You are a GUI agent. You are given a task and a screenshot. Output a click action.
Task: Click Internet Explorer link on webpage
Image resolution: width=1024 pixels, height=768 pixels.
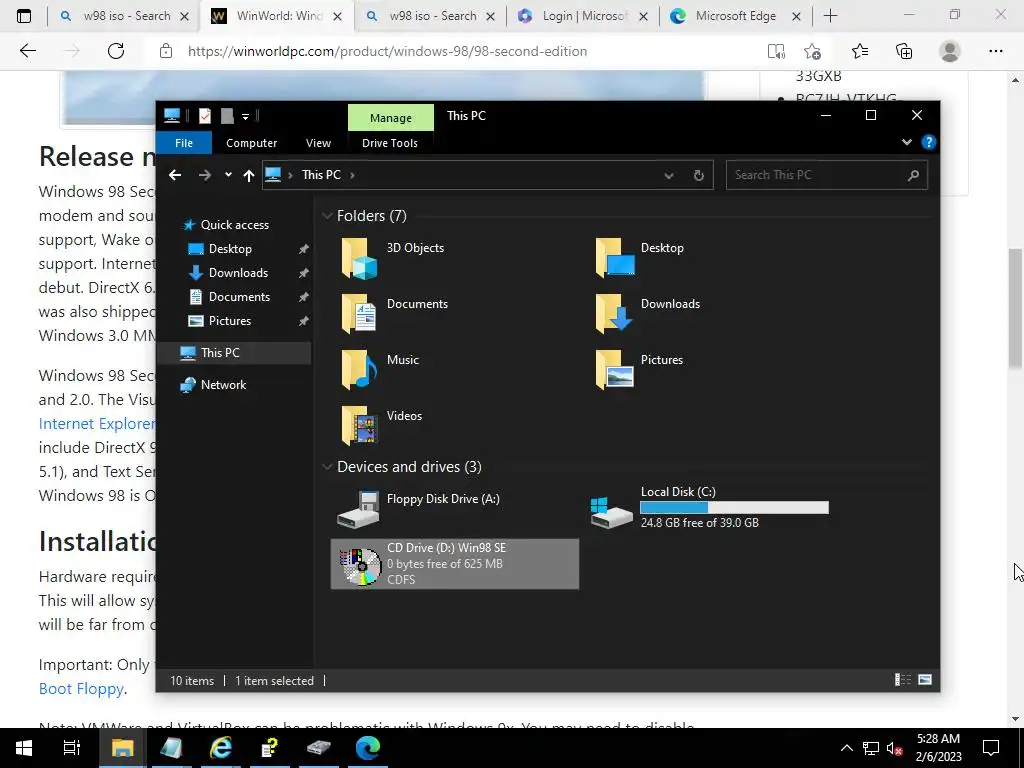click(97, 424)
